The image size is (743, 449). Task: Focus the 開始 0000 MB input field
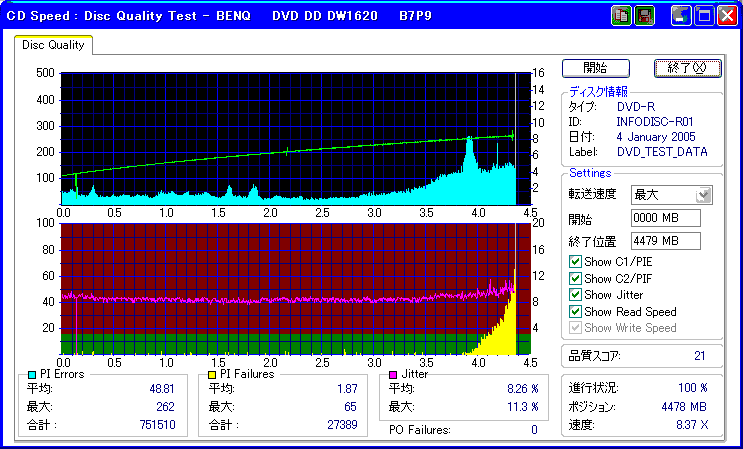[x=666, y=218]
